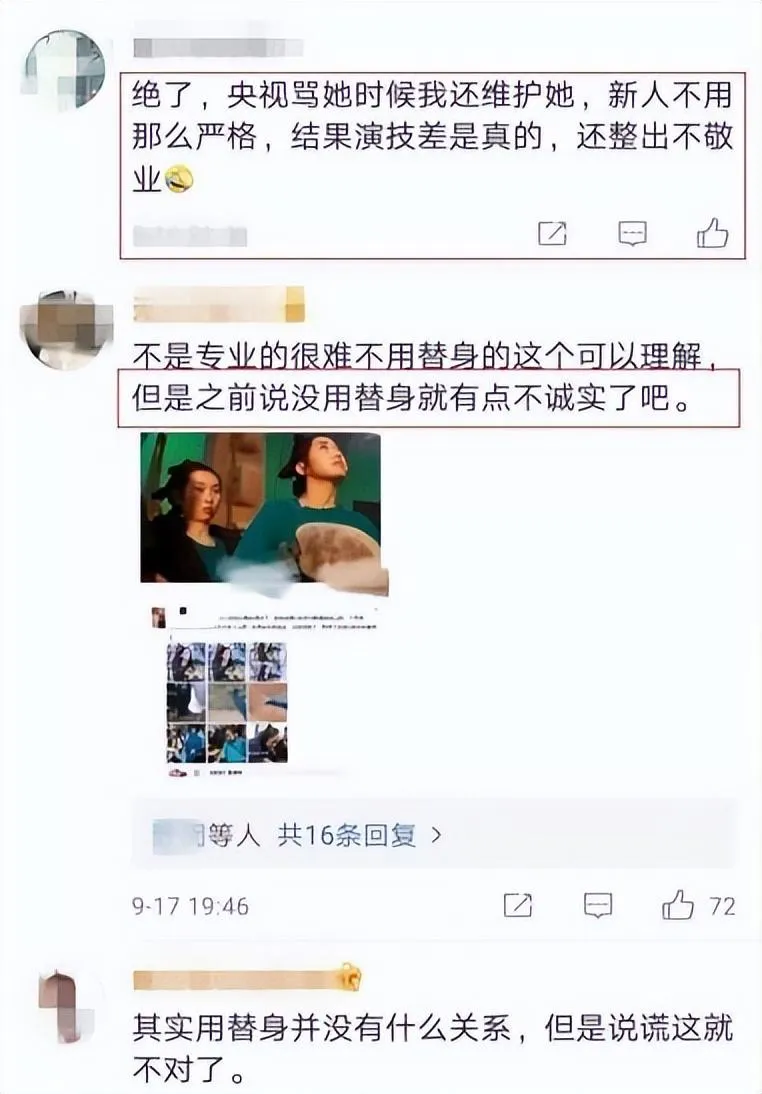Tap the comment 其实用替身并没有什么关系
762x1094 pixels.
(x=433, y=1049)
